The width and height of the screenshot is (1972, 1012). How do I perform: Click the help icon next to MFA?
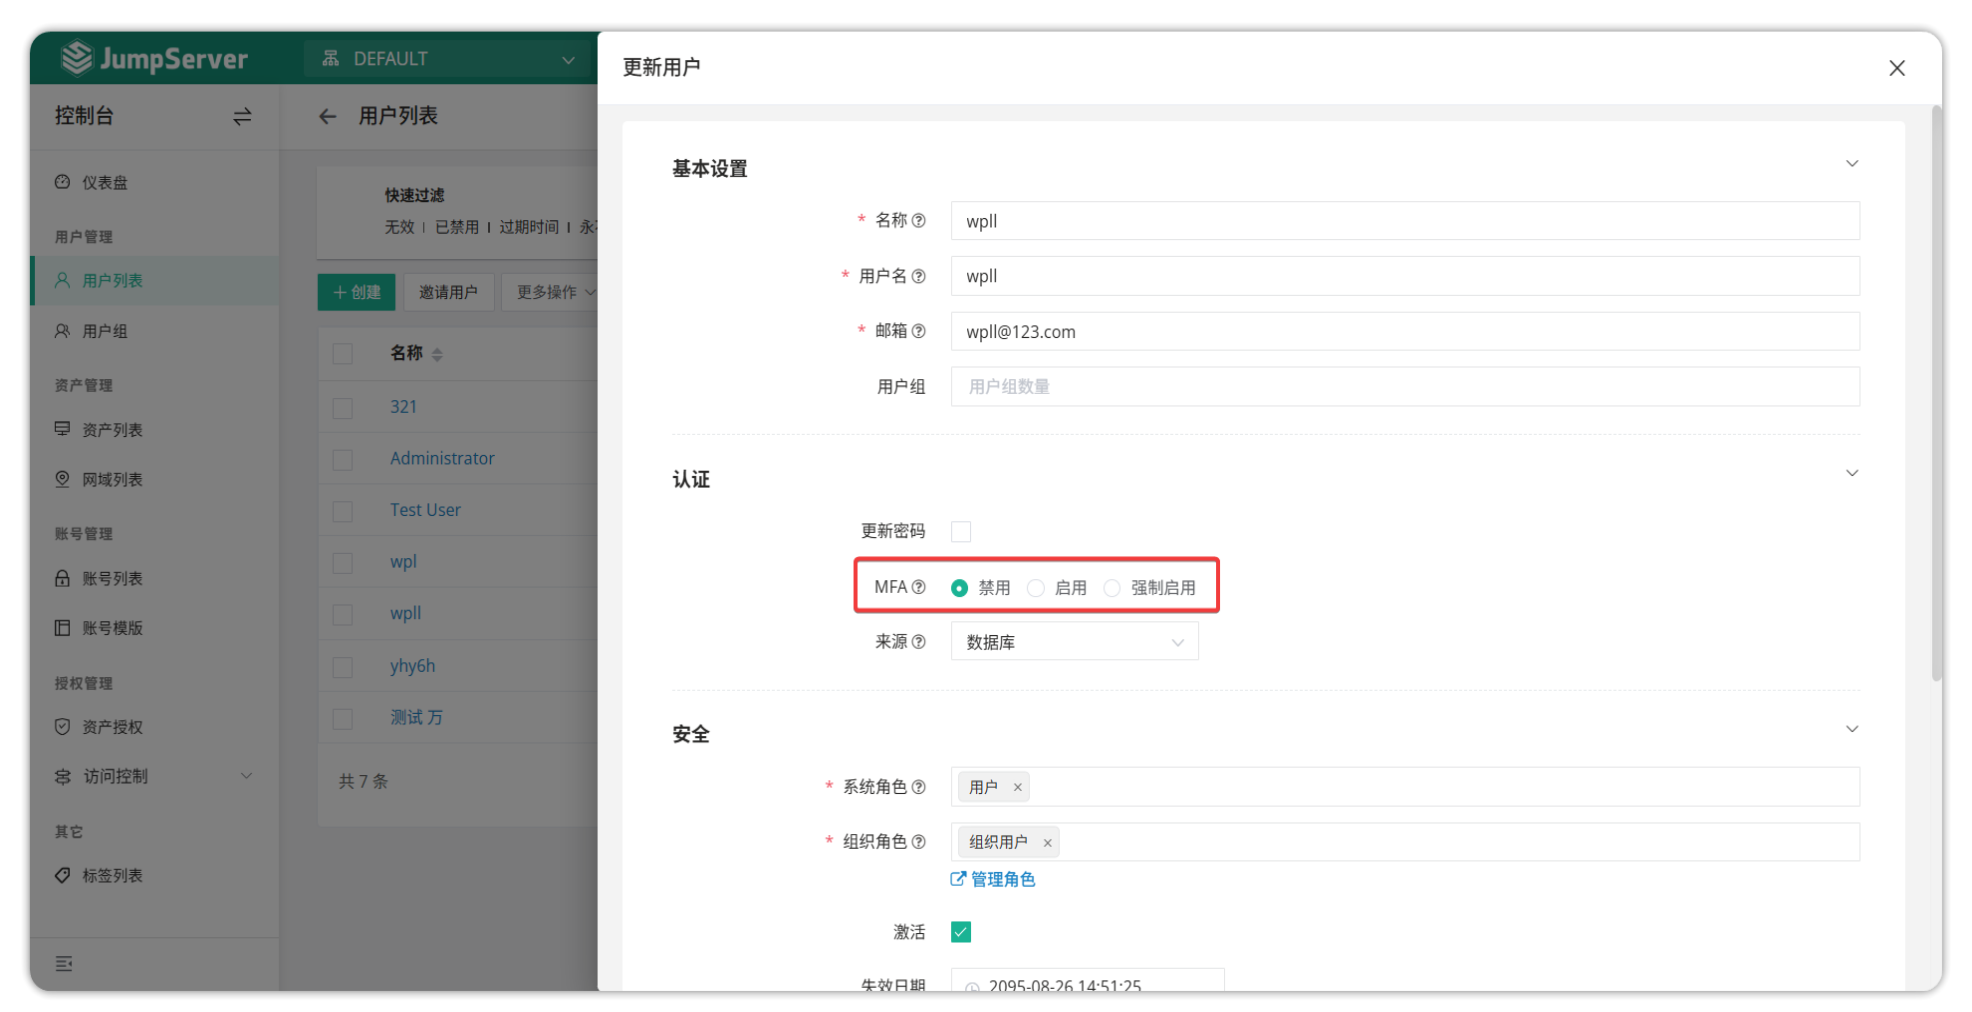918,587
